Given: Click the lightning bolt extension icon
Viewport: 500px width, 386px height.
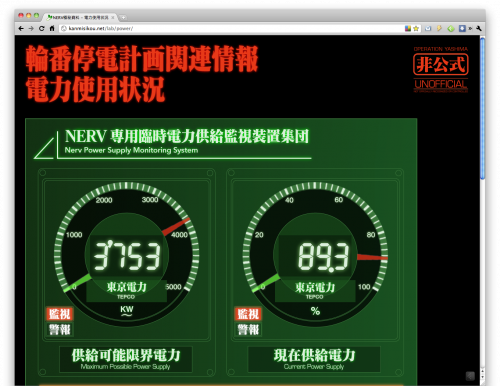Looking at the screenshot, I should coord(439,29).
